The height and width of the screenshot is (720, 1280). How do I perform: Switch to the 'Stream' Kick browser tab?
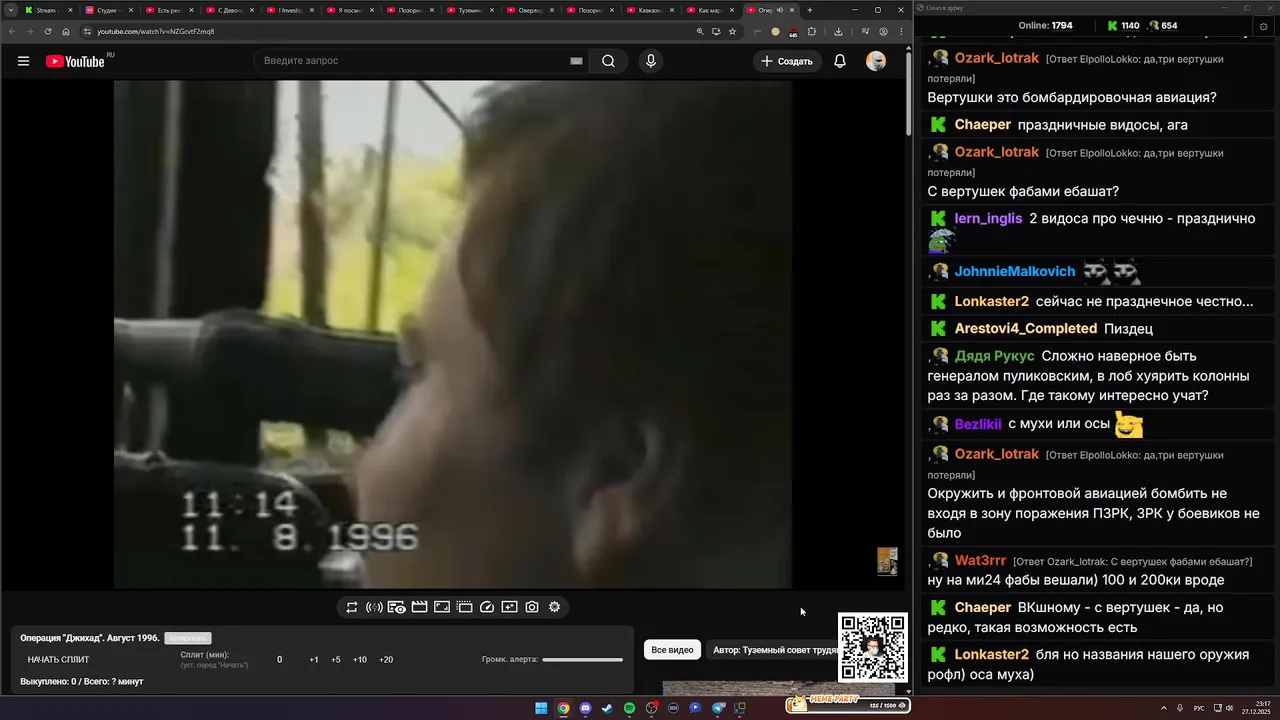click(x=46, y=10)
